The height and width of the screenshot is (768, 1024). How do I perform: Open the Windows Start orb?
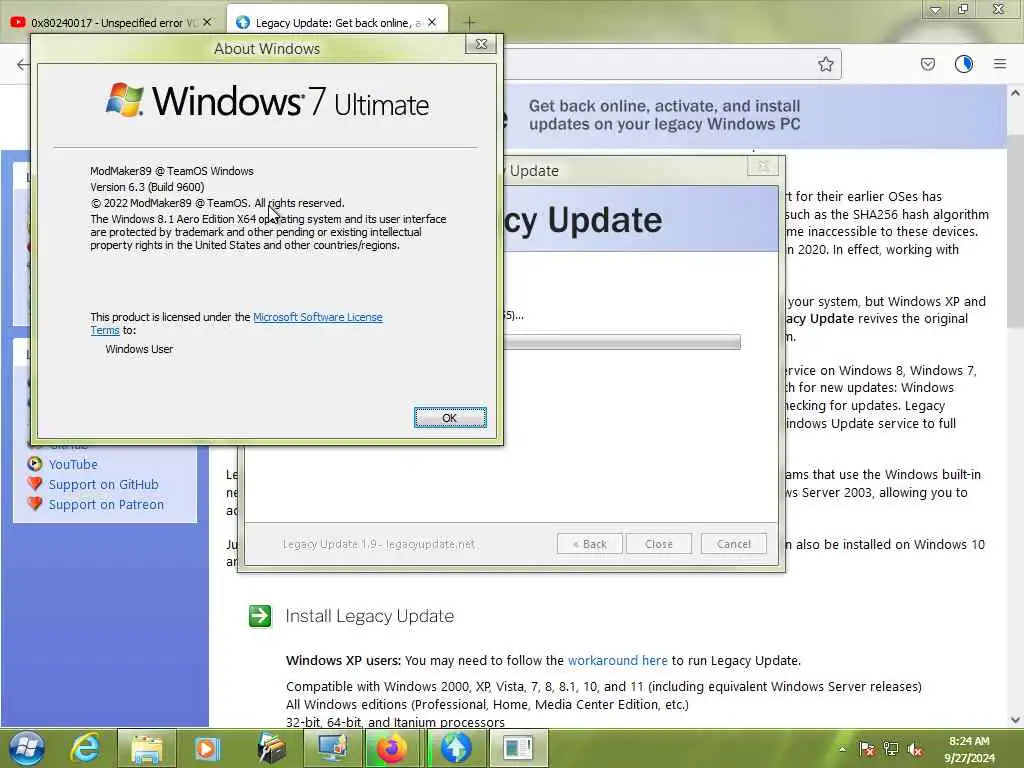click(26, 748)
